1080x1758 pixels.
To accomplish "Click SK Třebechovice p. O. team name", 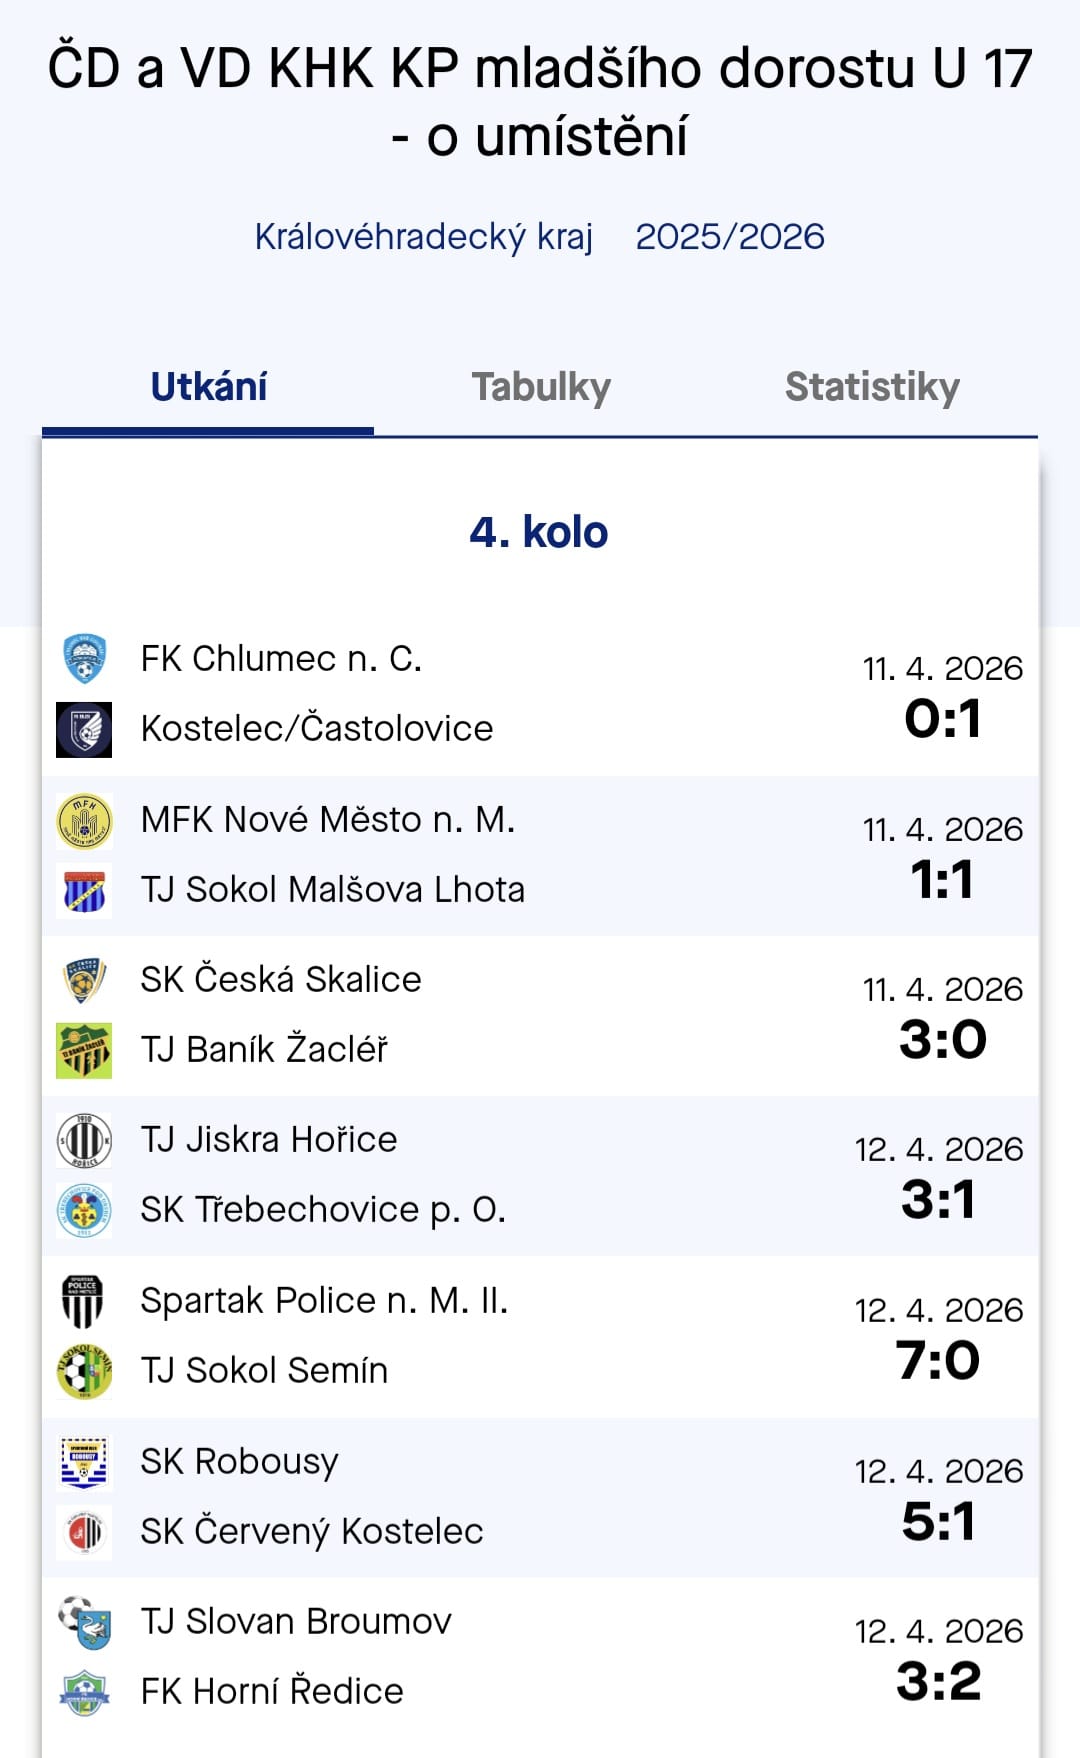I will tap(323, 1210).
